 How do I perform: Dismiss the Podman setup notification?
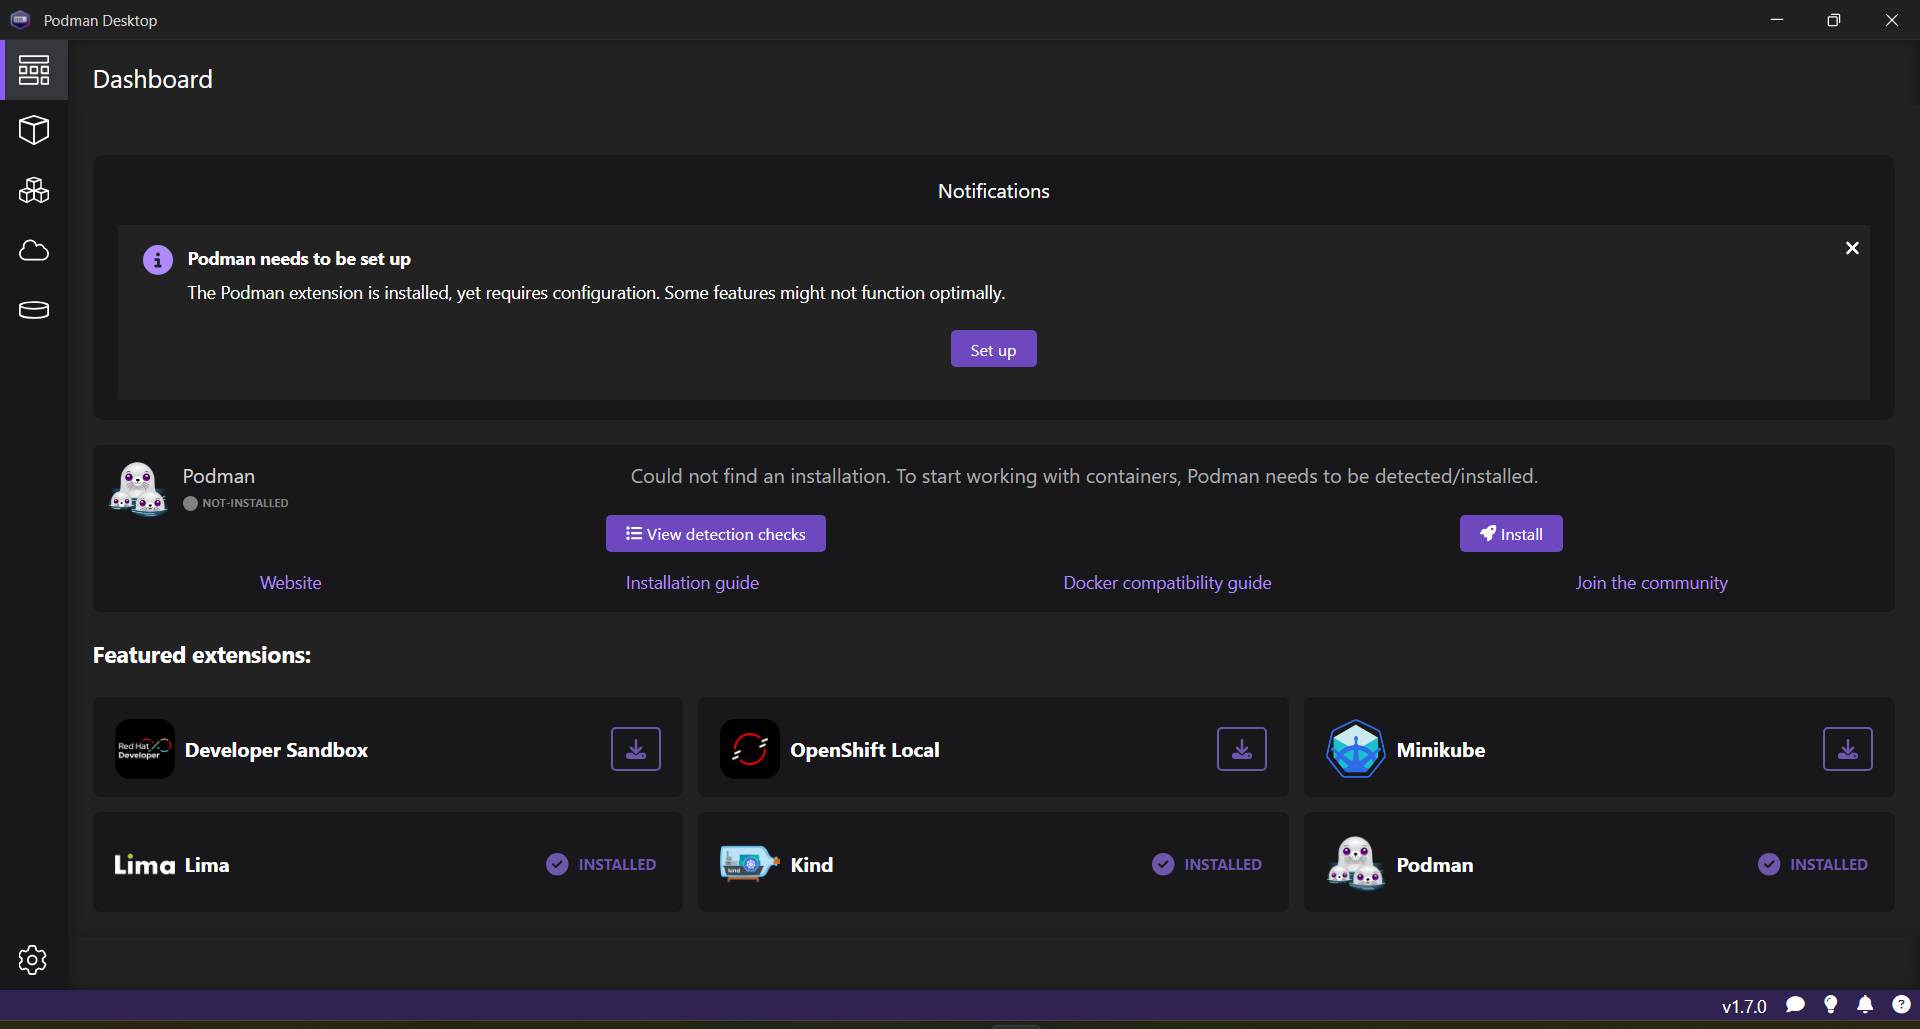pyautogui.click(x=1851, y=247)
